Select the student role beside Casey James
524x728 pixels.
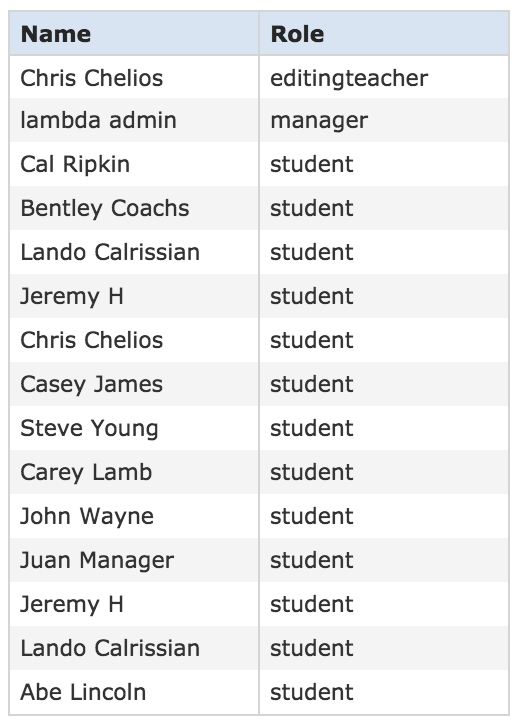(311, 384)
